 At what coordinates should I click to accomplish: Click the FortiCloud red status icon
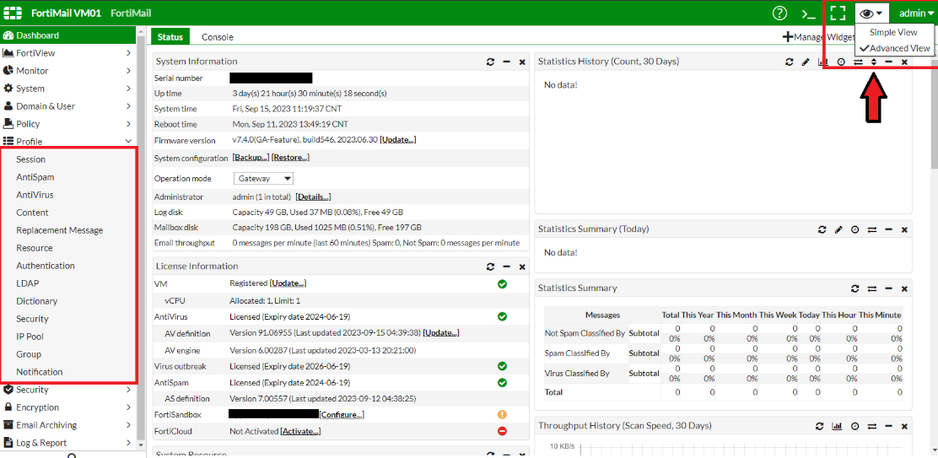pos(502,430)
